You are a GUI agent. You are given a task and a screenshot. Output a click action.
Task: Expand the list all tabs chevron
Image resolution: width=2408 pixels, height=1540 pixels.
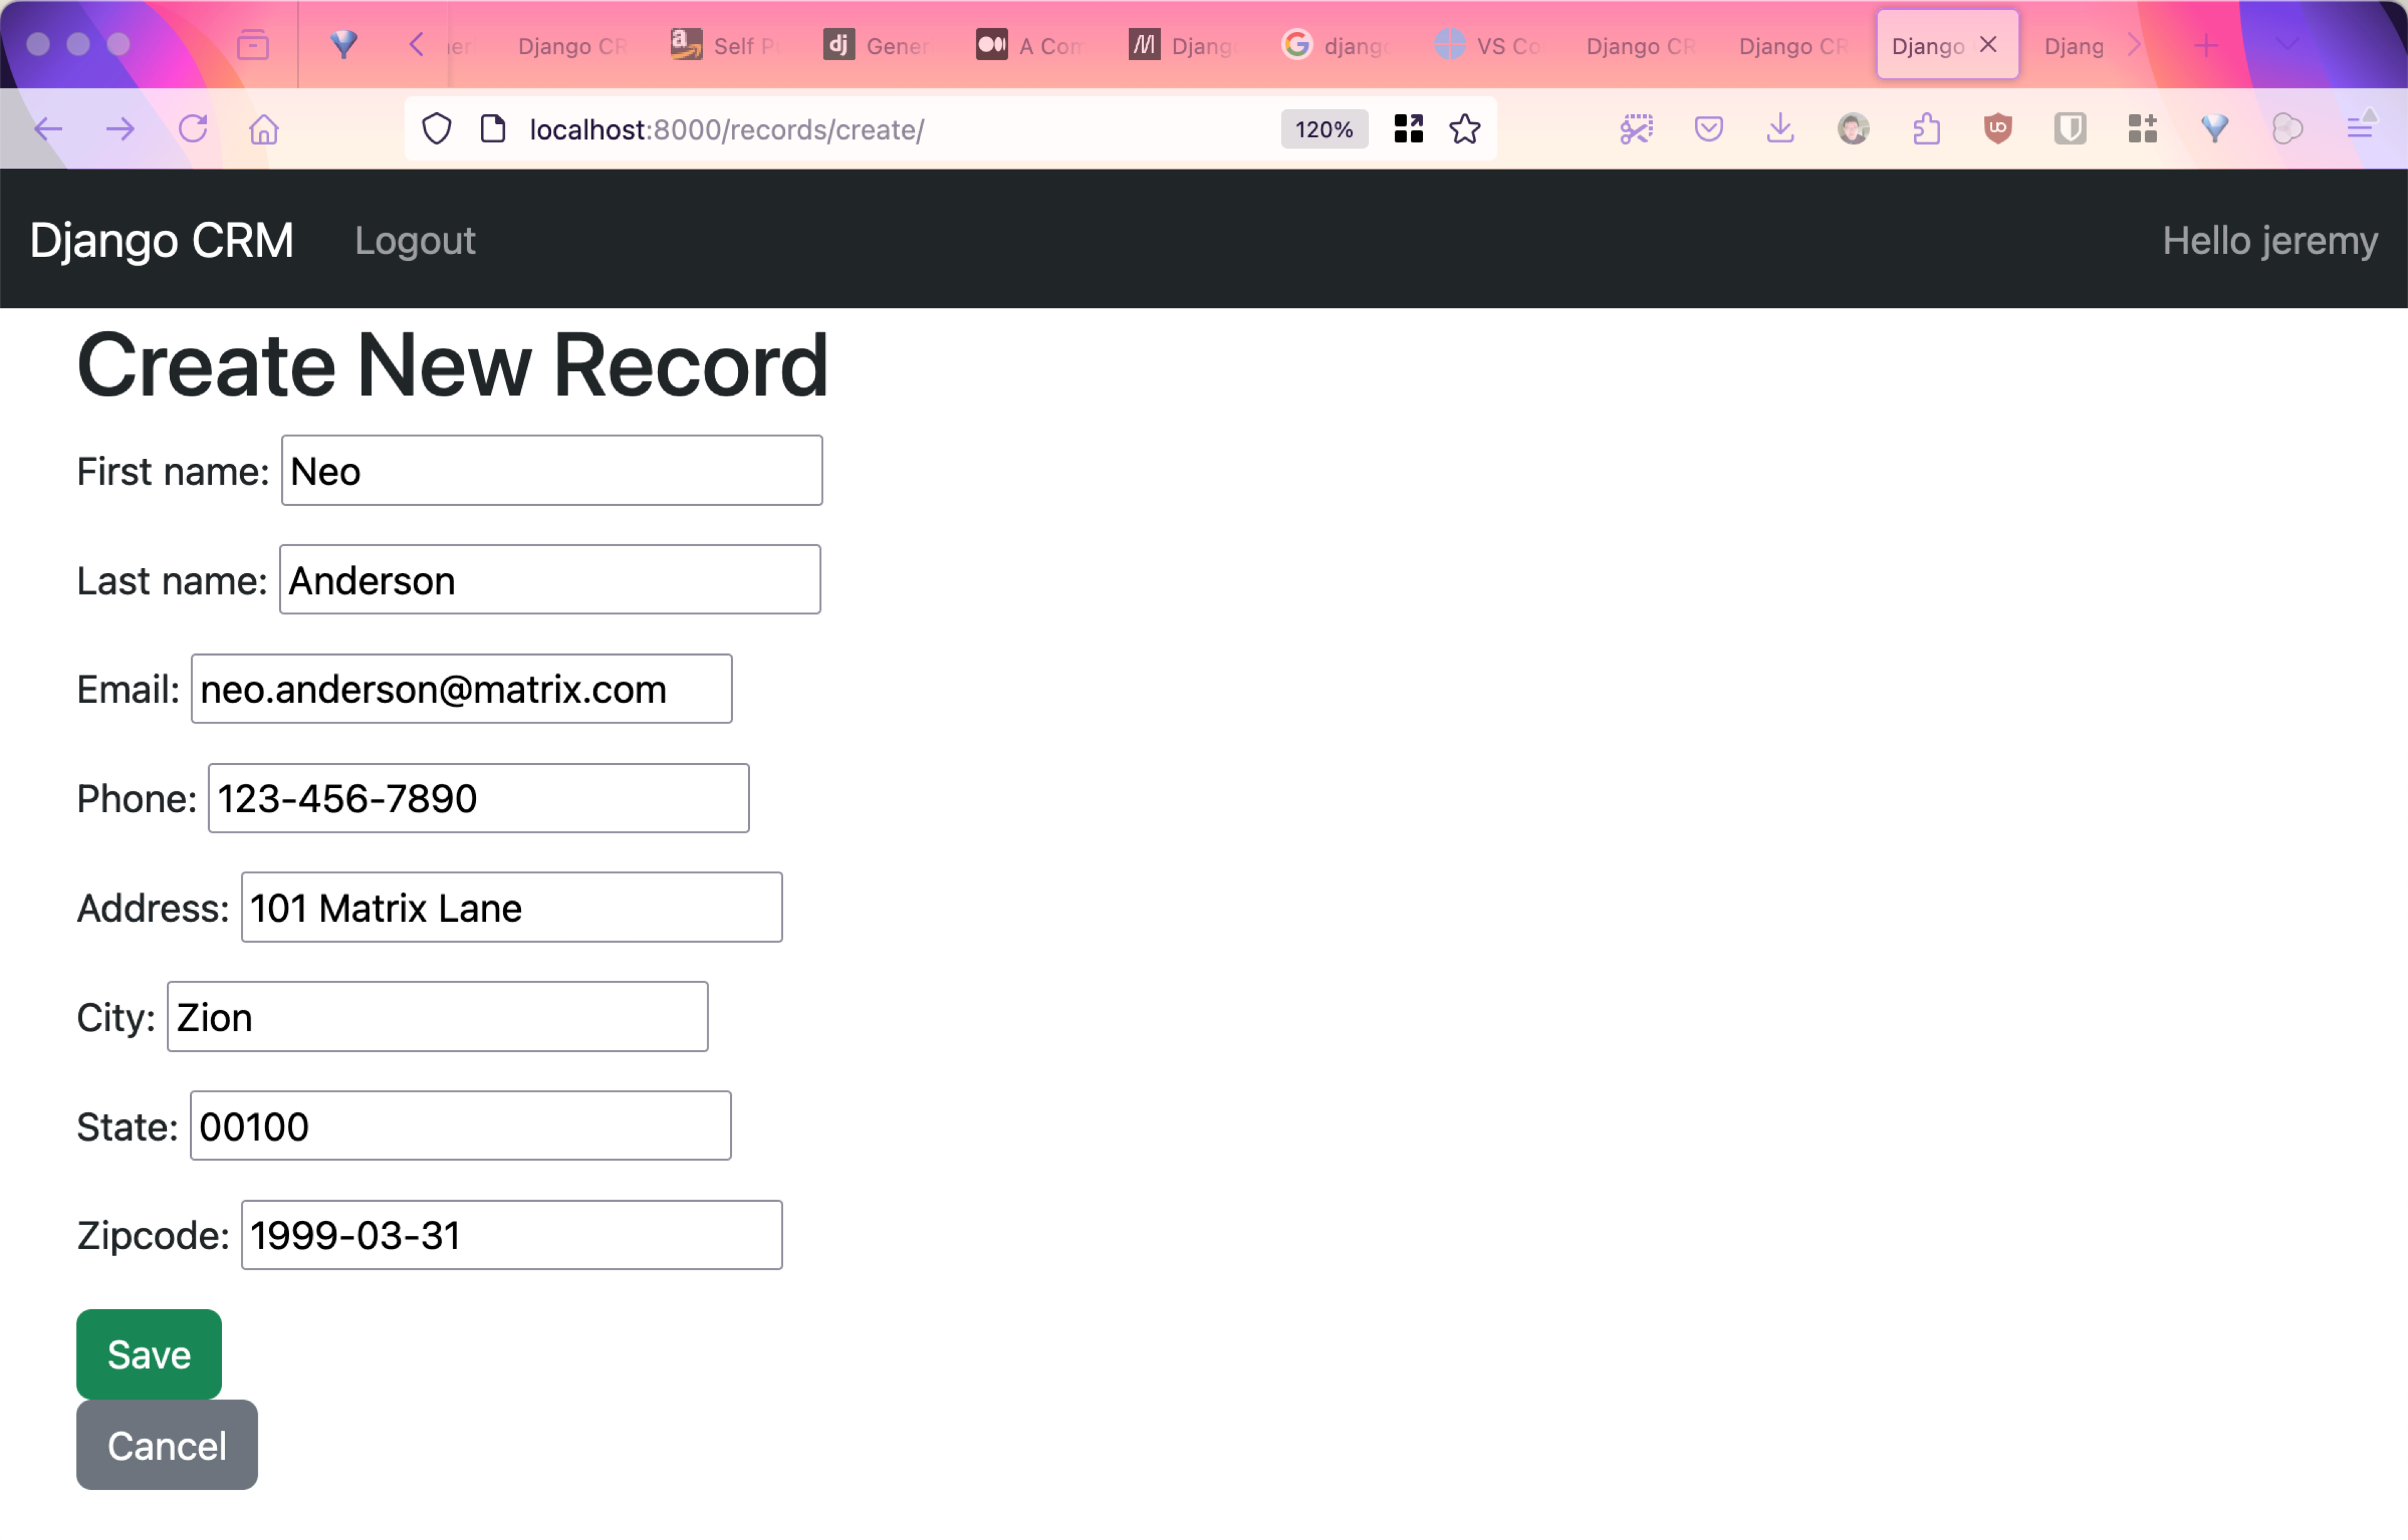click(2286, 45)
